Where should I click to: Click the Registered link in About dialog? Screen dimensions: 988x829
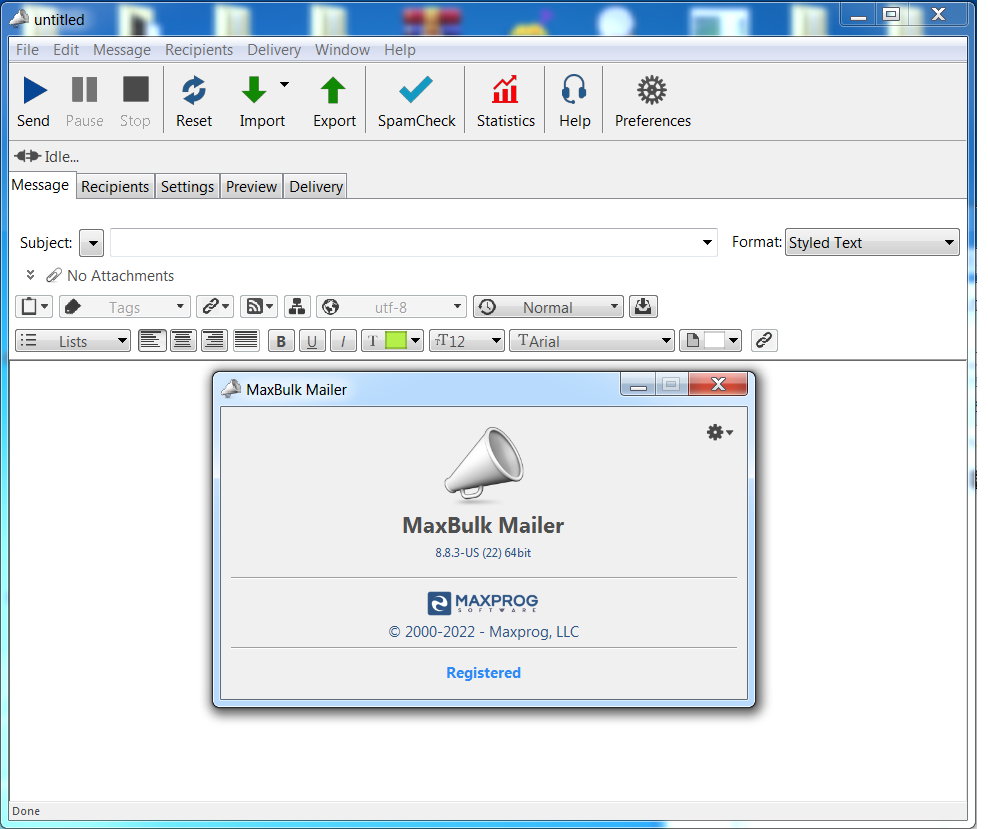click(483, 673)
